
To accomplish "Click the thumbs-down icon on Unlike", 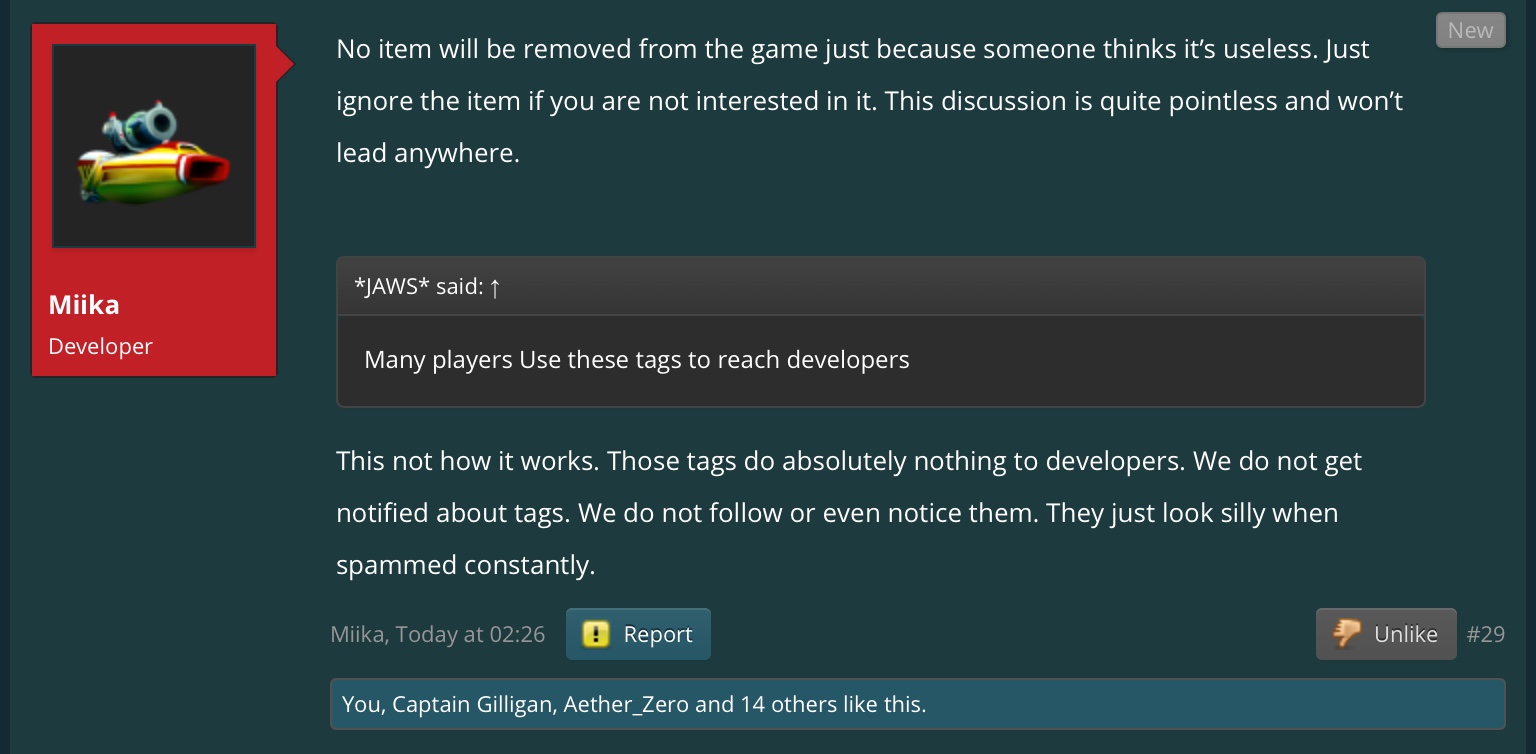I will pyautogui.click(x=1347, y=634).
